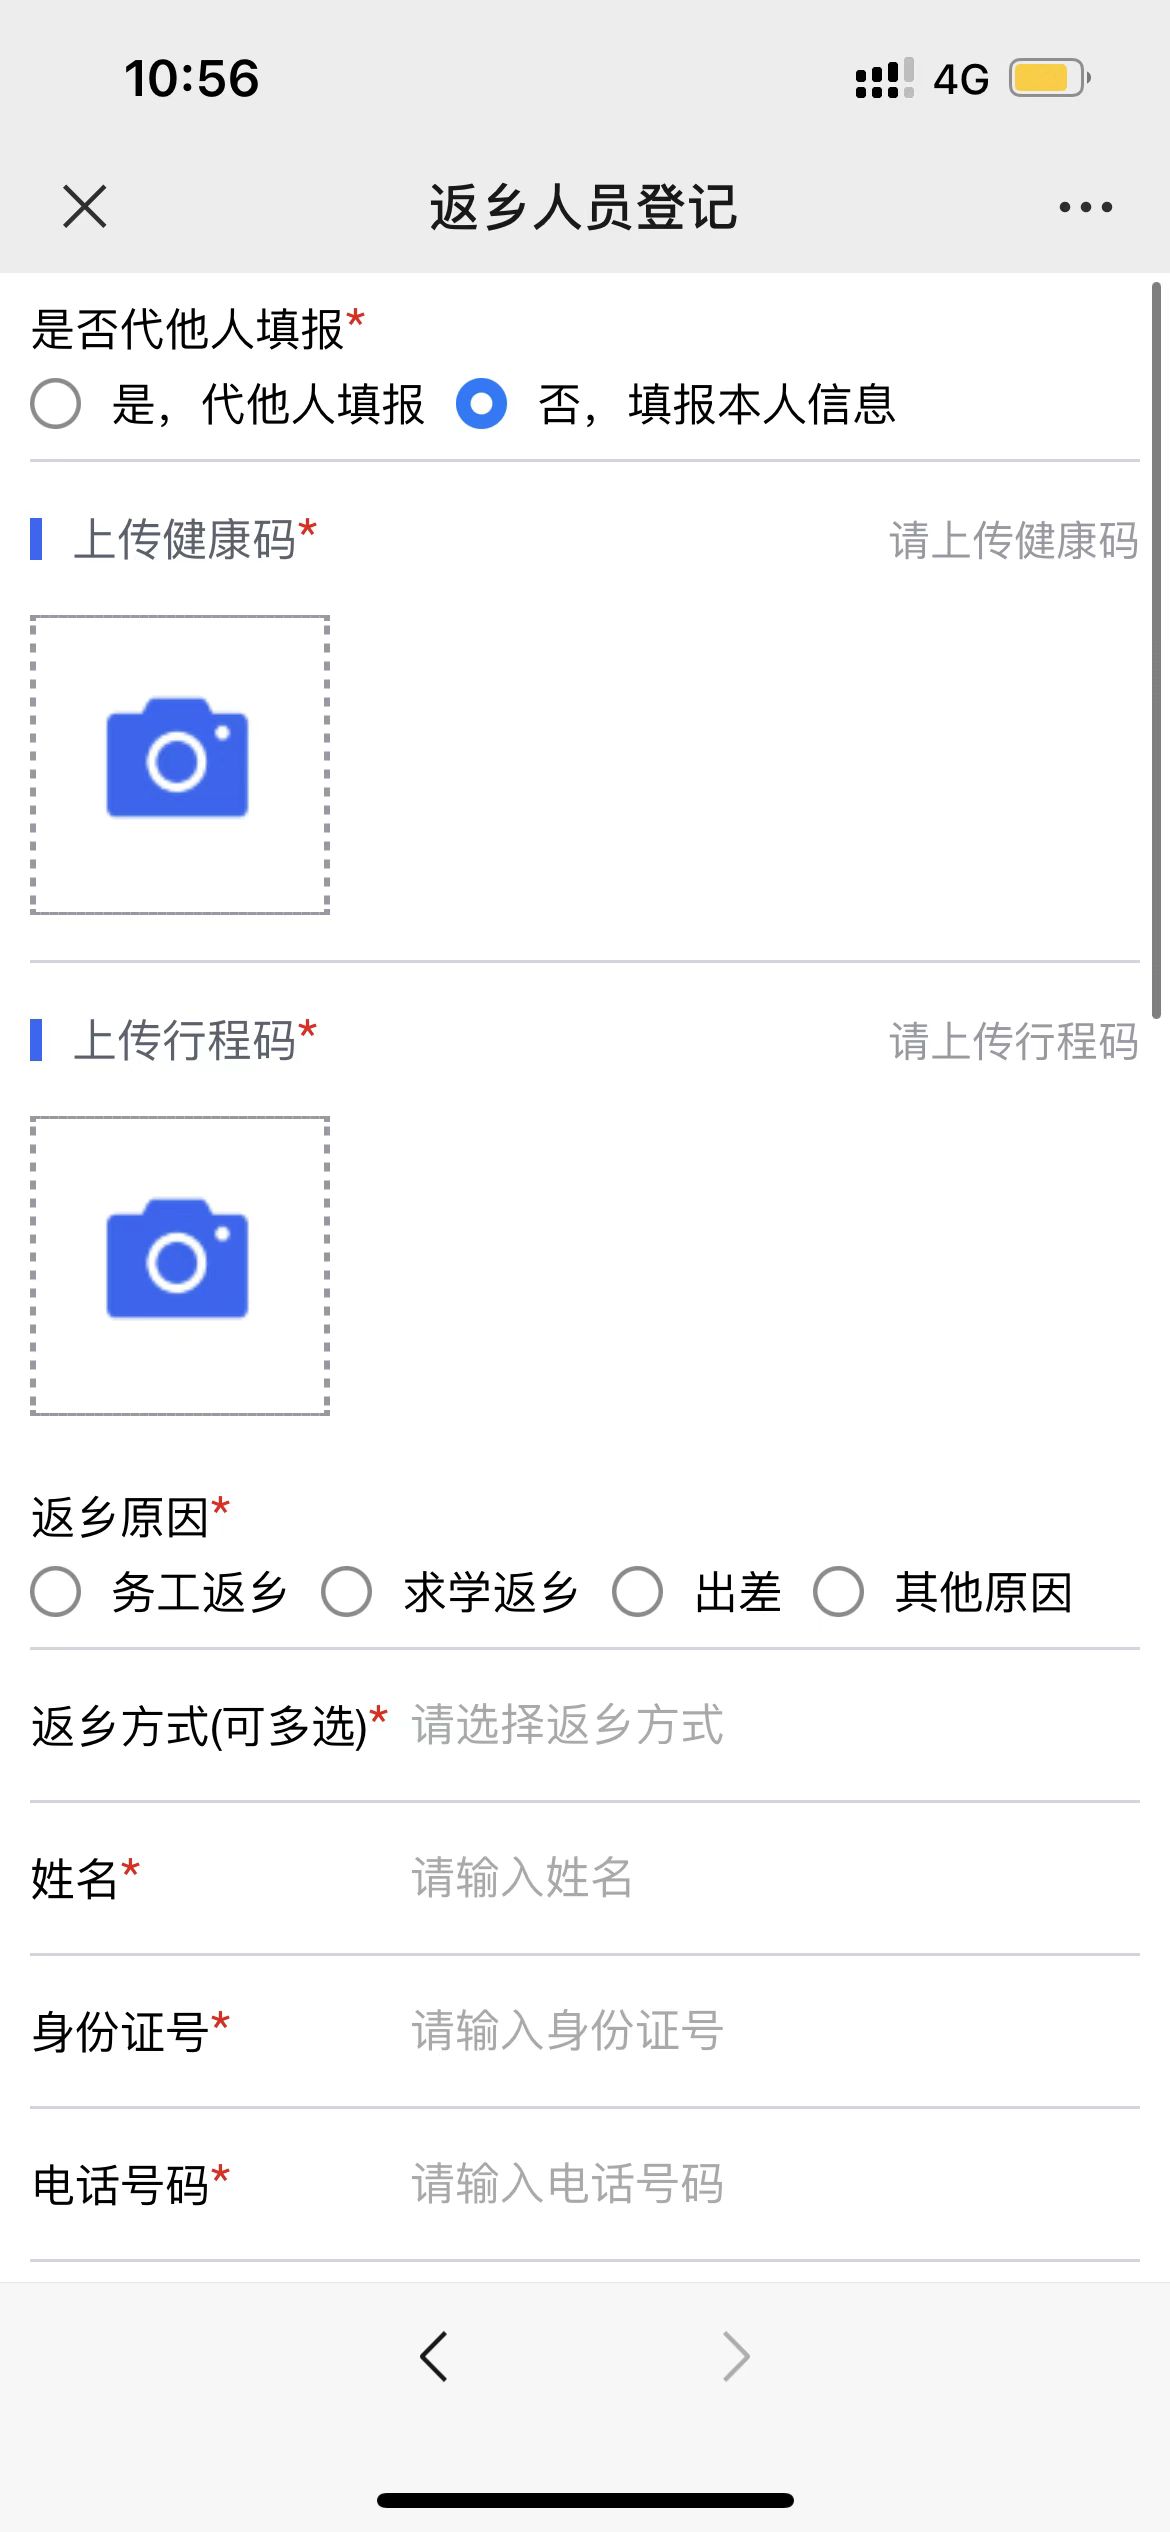
Task: Tap the 4G network indicator
Action: [x=961, y=78]
